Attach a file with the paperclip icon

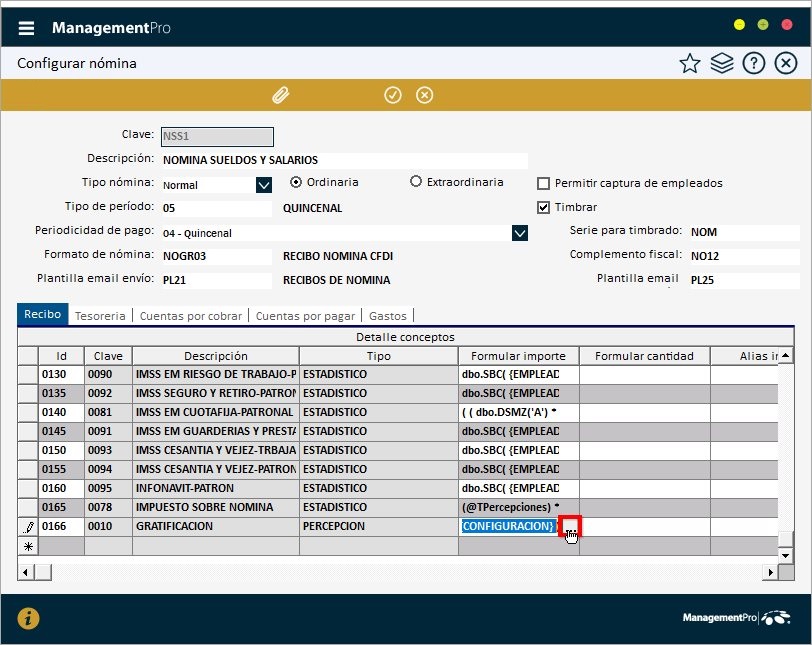[281, 95]
